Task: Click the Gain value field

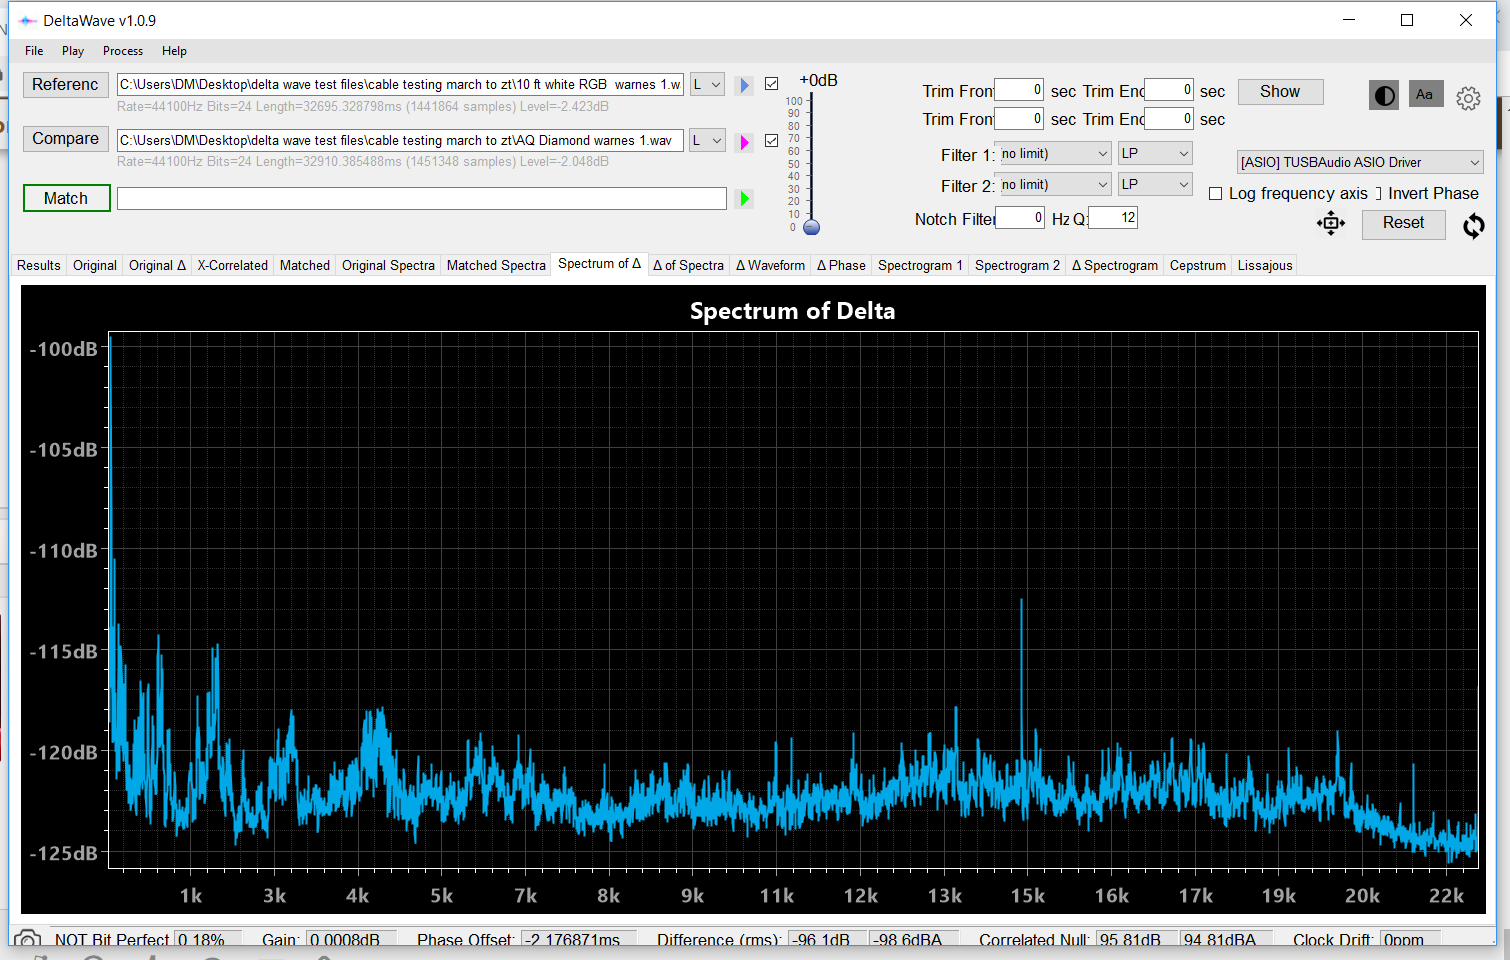Action: pos(351,939)
